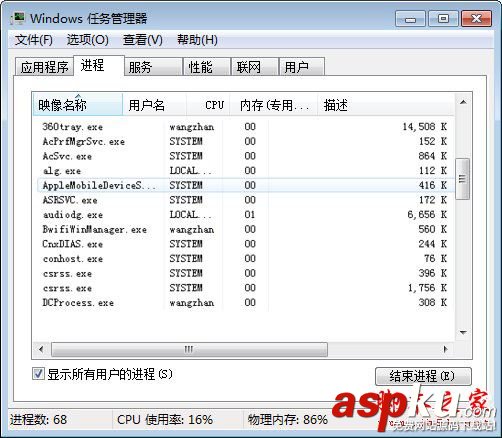Viewport: 502px width, 438px height.
Task: Open the 查看(V) menu
Action: click(x=143, y=40)
